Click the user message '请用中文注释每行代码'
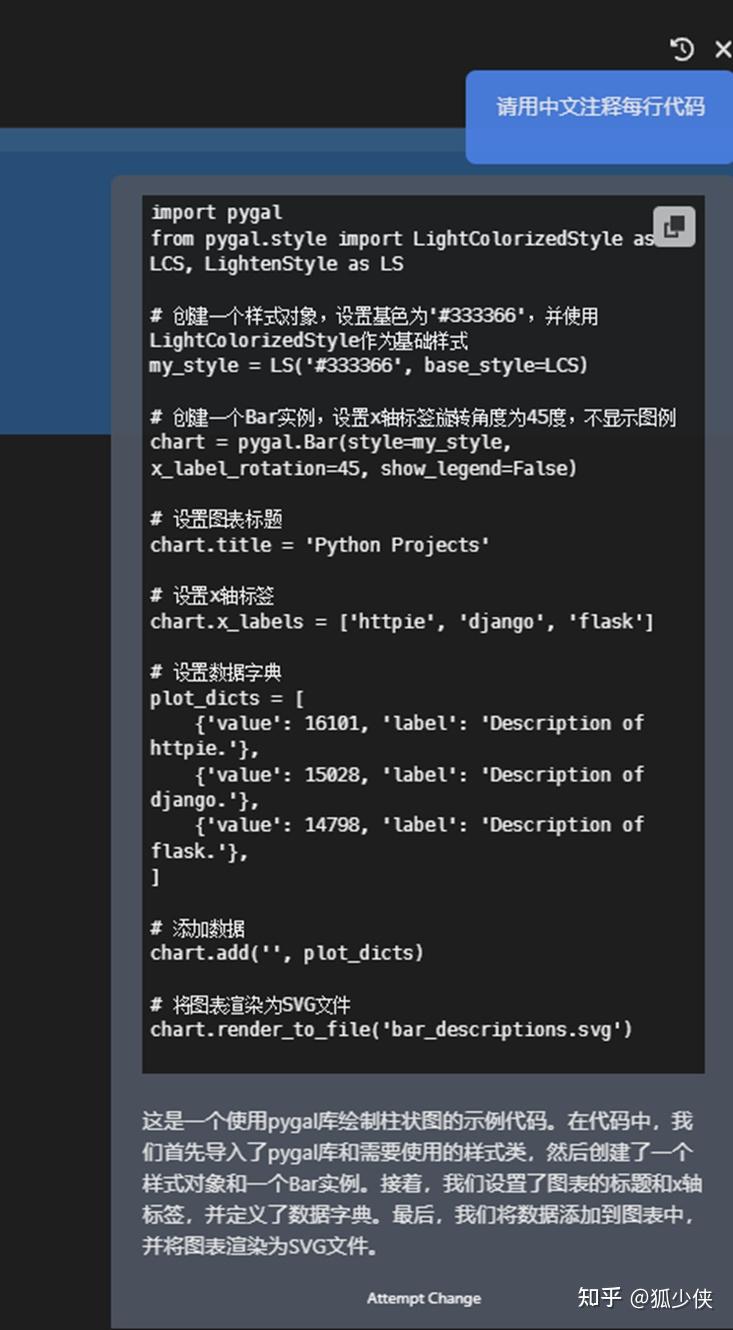 600,107
